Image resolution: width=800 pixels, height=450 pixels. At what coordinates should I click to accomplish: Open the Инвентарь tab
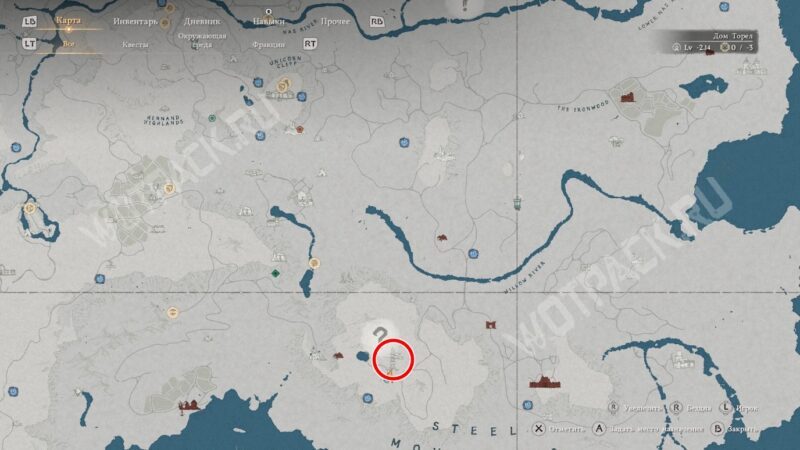(136, 20)
